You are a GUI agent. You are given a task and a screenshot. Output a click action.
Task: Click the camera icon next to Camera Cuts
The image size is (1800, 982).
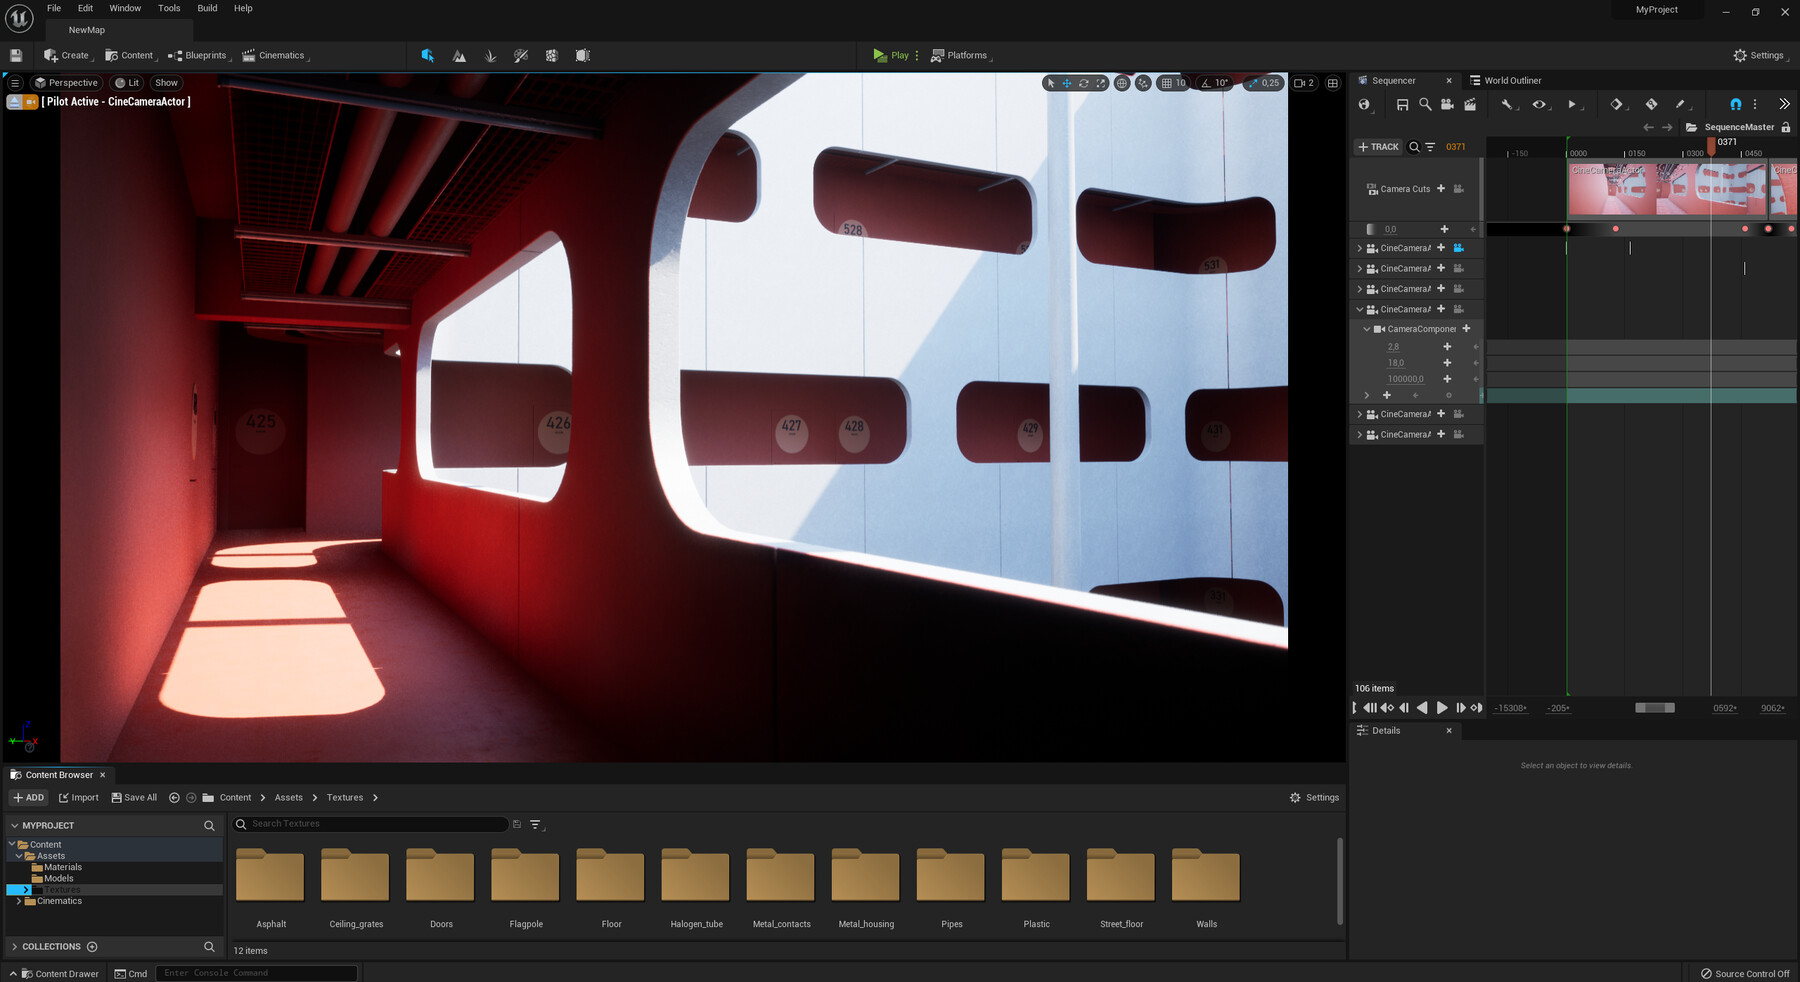point(1457,189)
